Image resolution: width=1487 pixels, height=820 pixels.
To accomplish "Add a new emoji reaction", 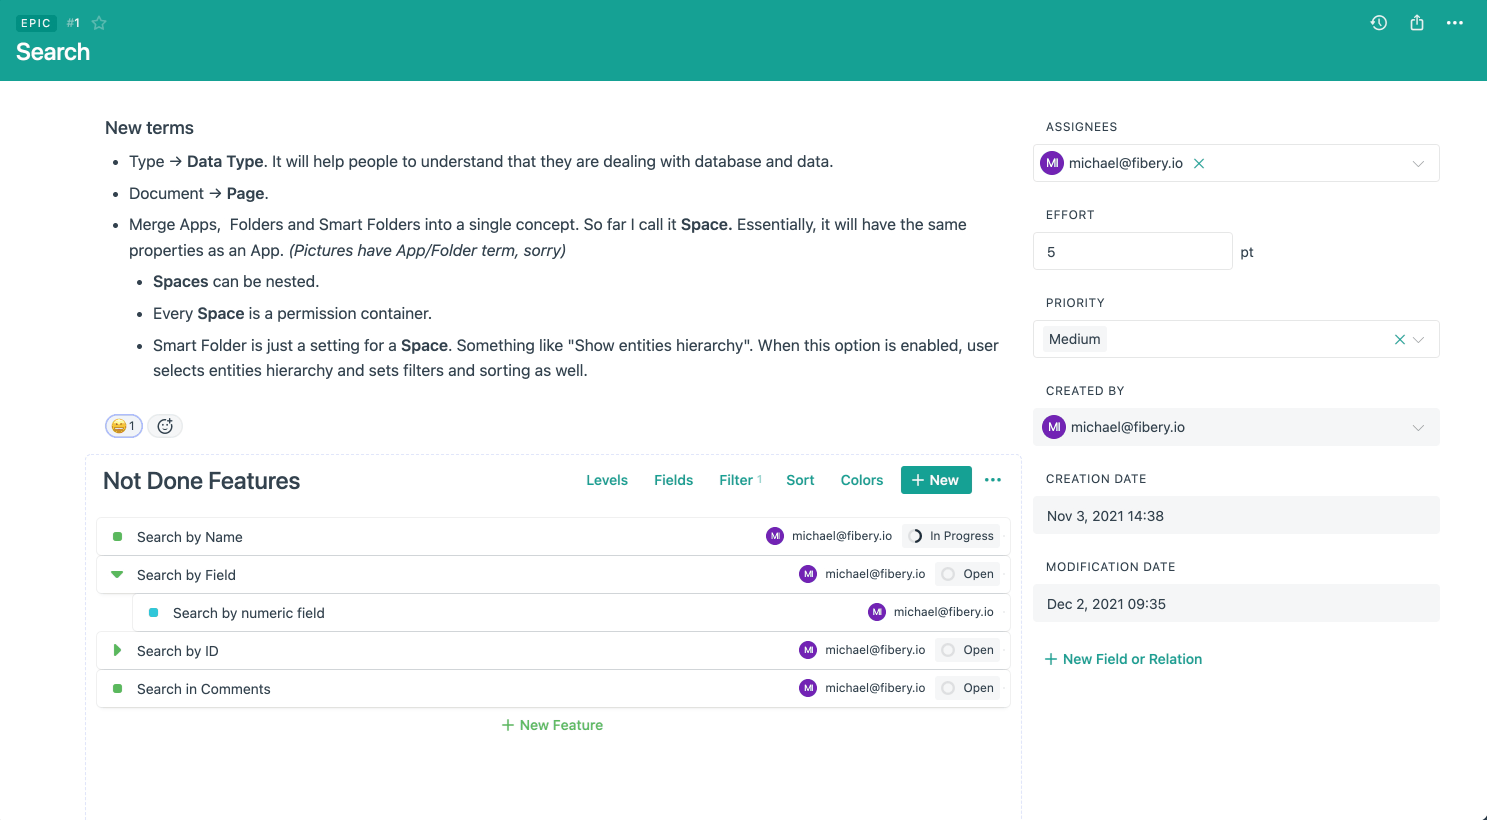I will (x=165, y=426).
